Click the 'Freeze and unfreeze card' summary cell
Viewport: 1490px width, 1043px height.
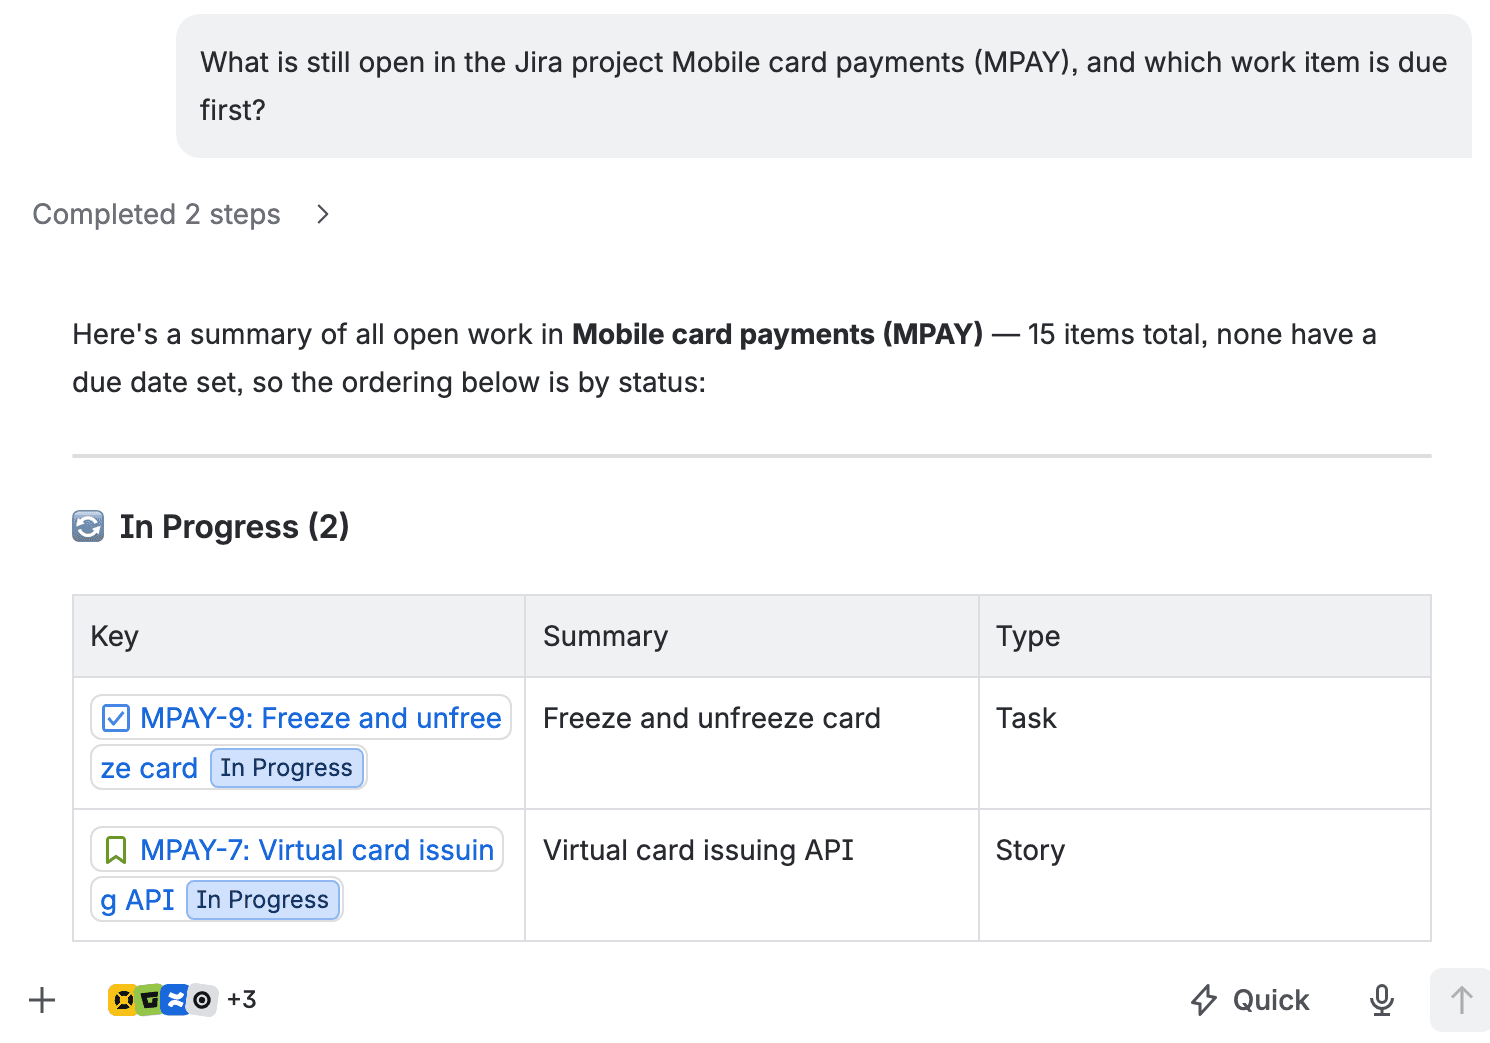tap(752, 743)
